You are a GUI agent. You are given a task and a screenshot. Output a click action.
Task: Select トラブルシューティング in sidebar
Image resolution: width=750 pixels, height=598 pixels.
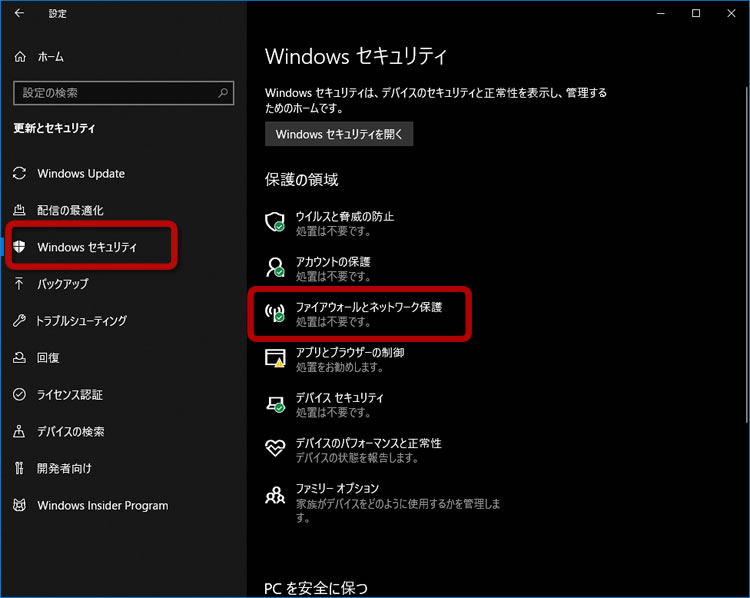82,321
